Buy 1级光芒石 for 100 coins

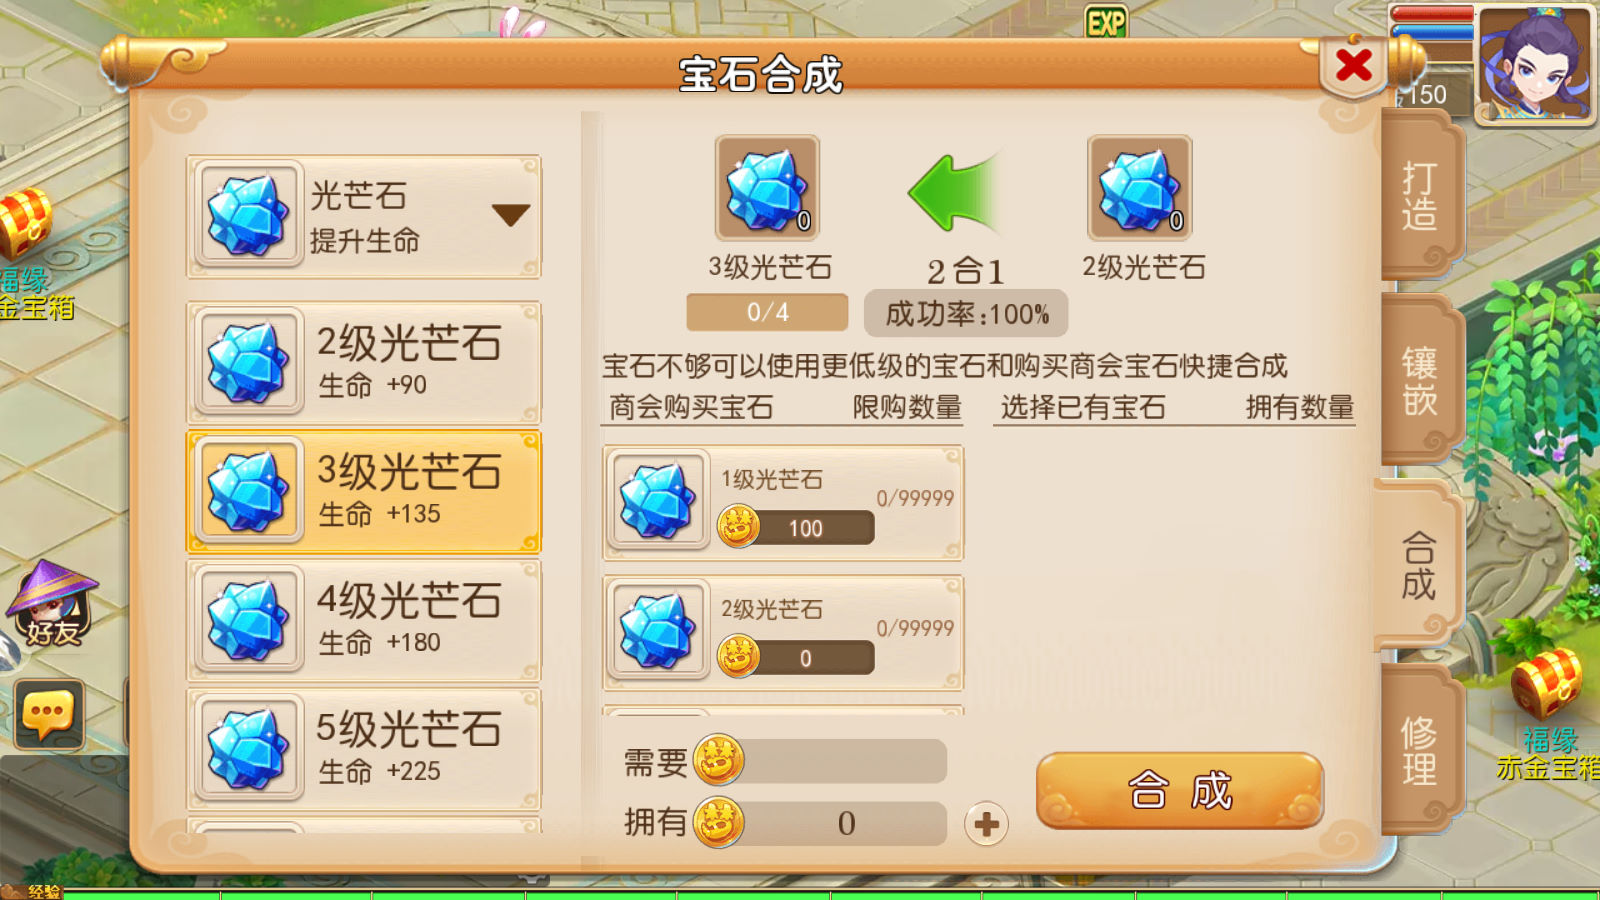[796, 527]
